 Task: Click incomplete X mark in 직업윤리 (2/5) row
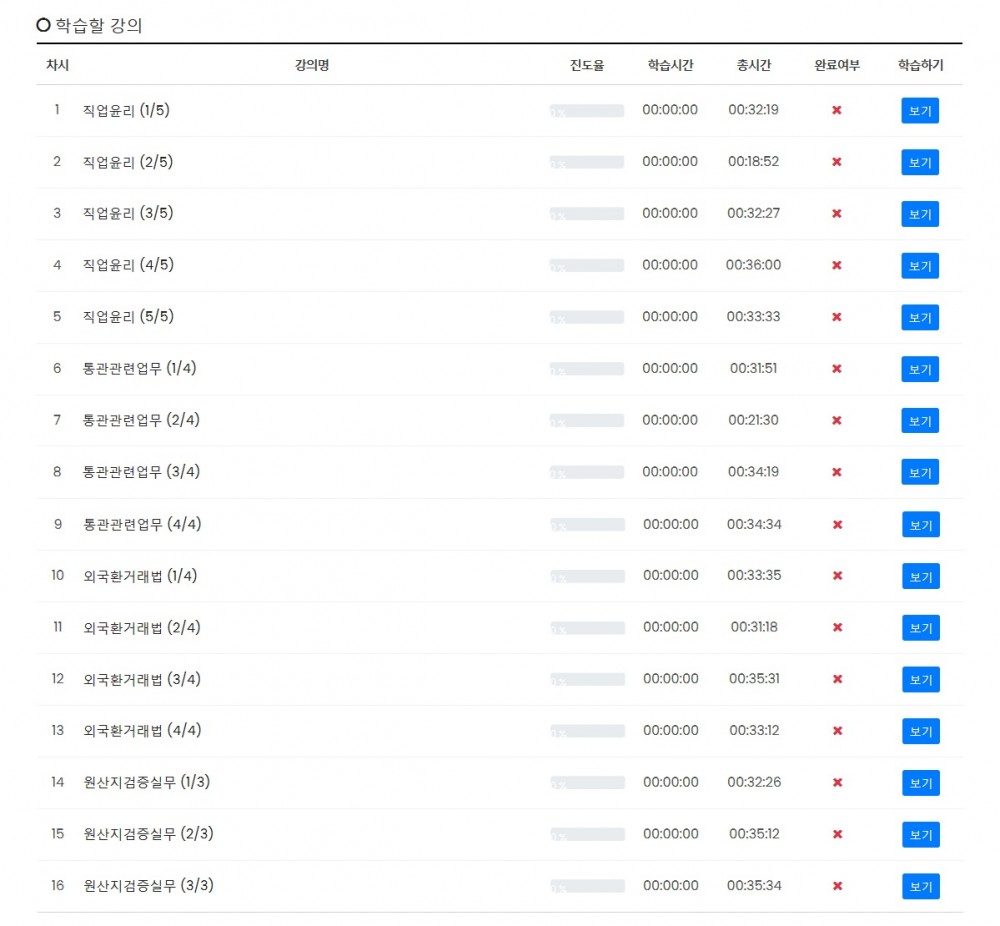point(837,162)
